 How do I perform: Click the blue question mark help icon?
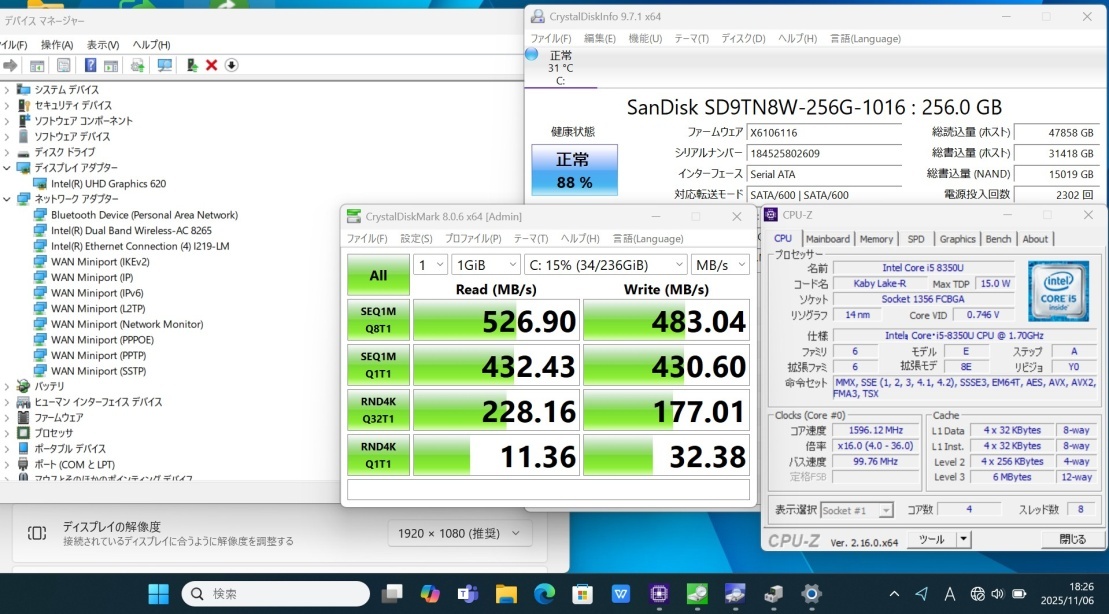click(x=90, y=65)
